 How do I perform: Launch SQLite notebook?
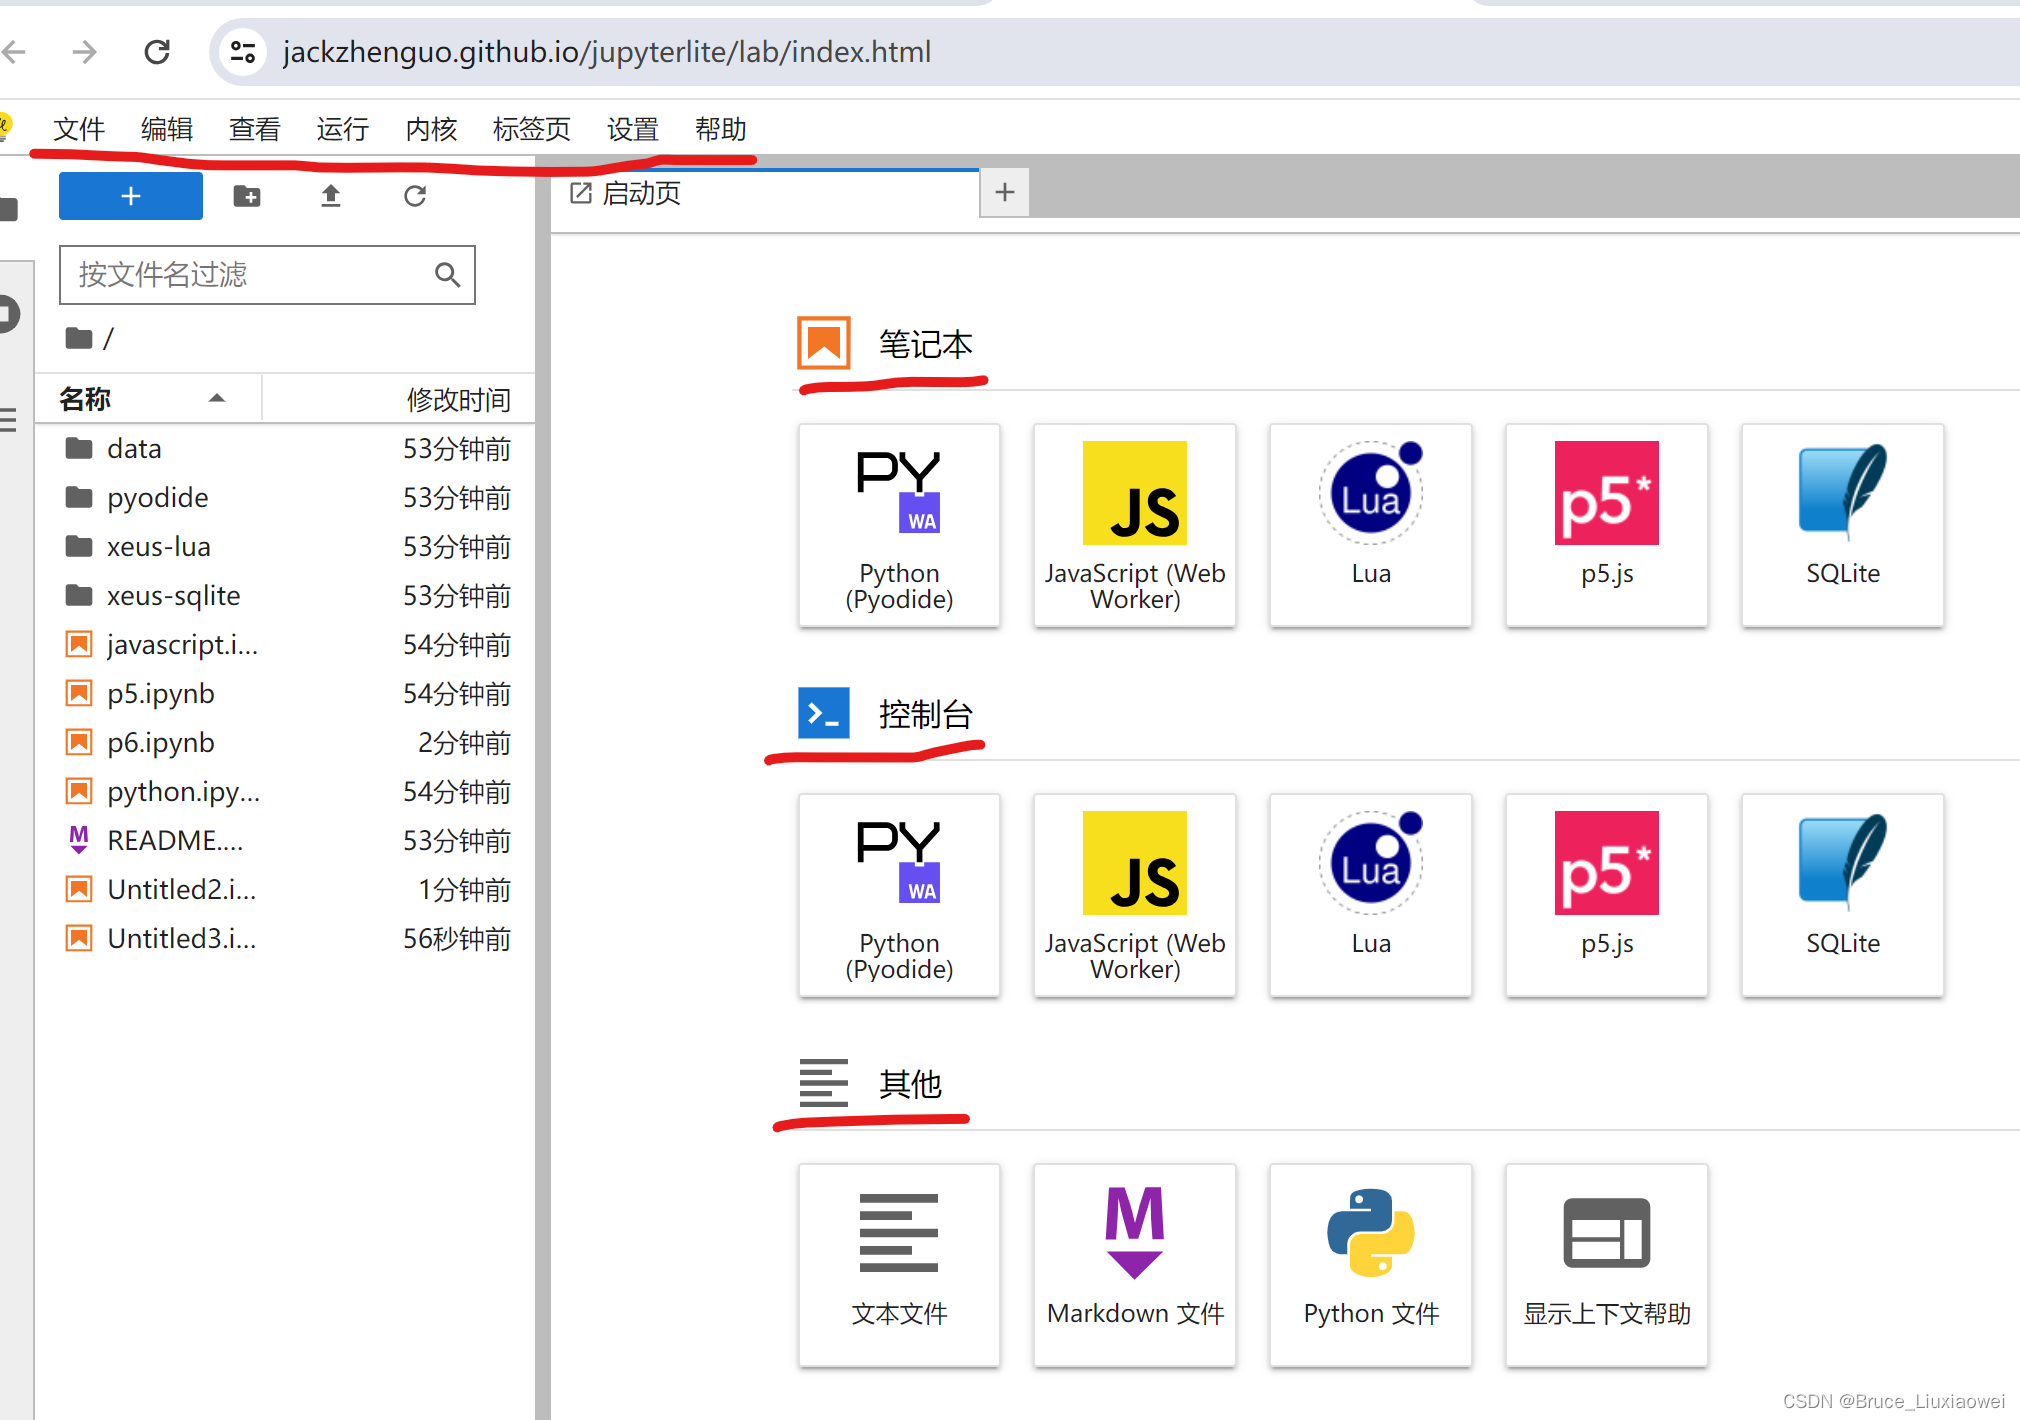pos(1843,526)
